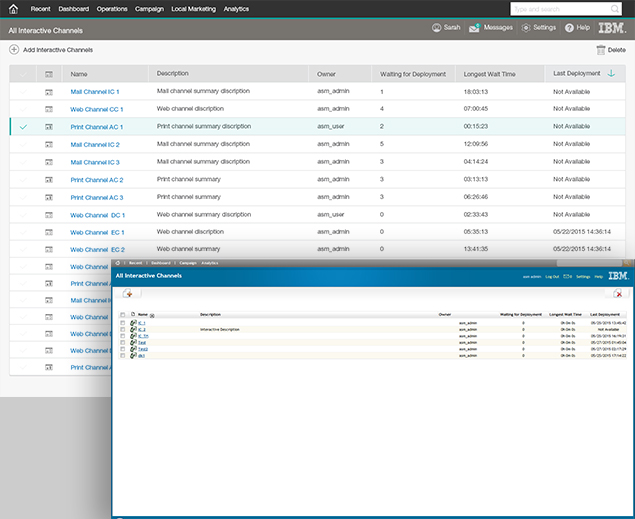Click delete icon in blue window
The width and height of the screenshot is (635, 519).
tap(618, 293)
